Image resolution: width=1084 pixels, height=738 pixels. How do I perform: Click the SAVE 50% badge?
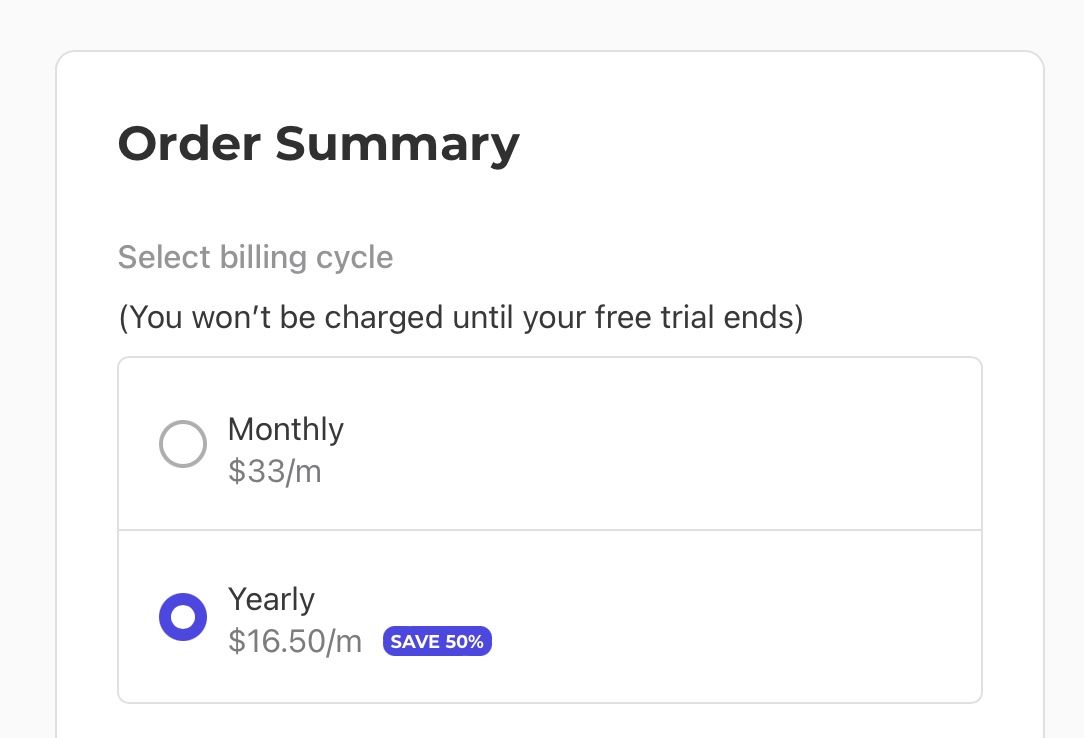pos(437,642)
